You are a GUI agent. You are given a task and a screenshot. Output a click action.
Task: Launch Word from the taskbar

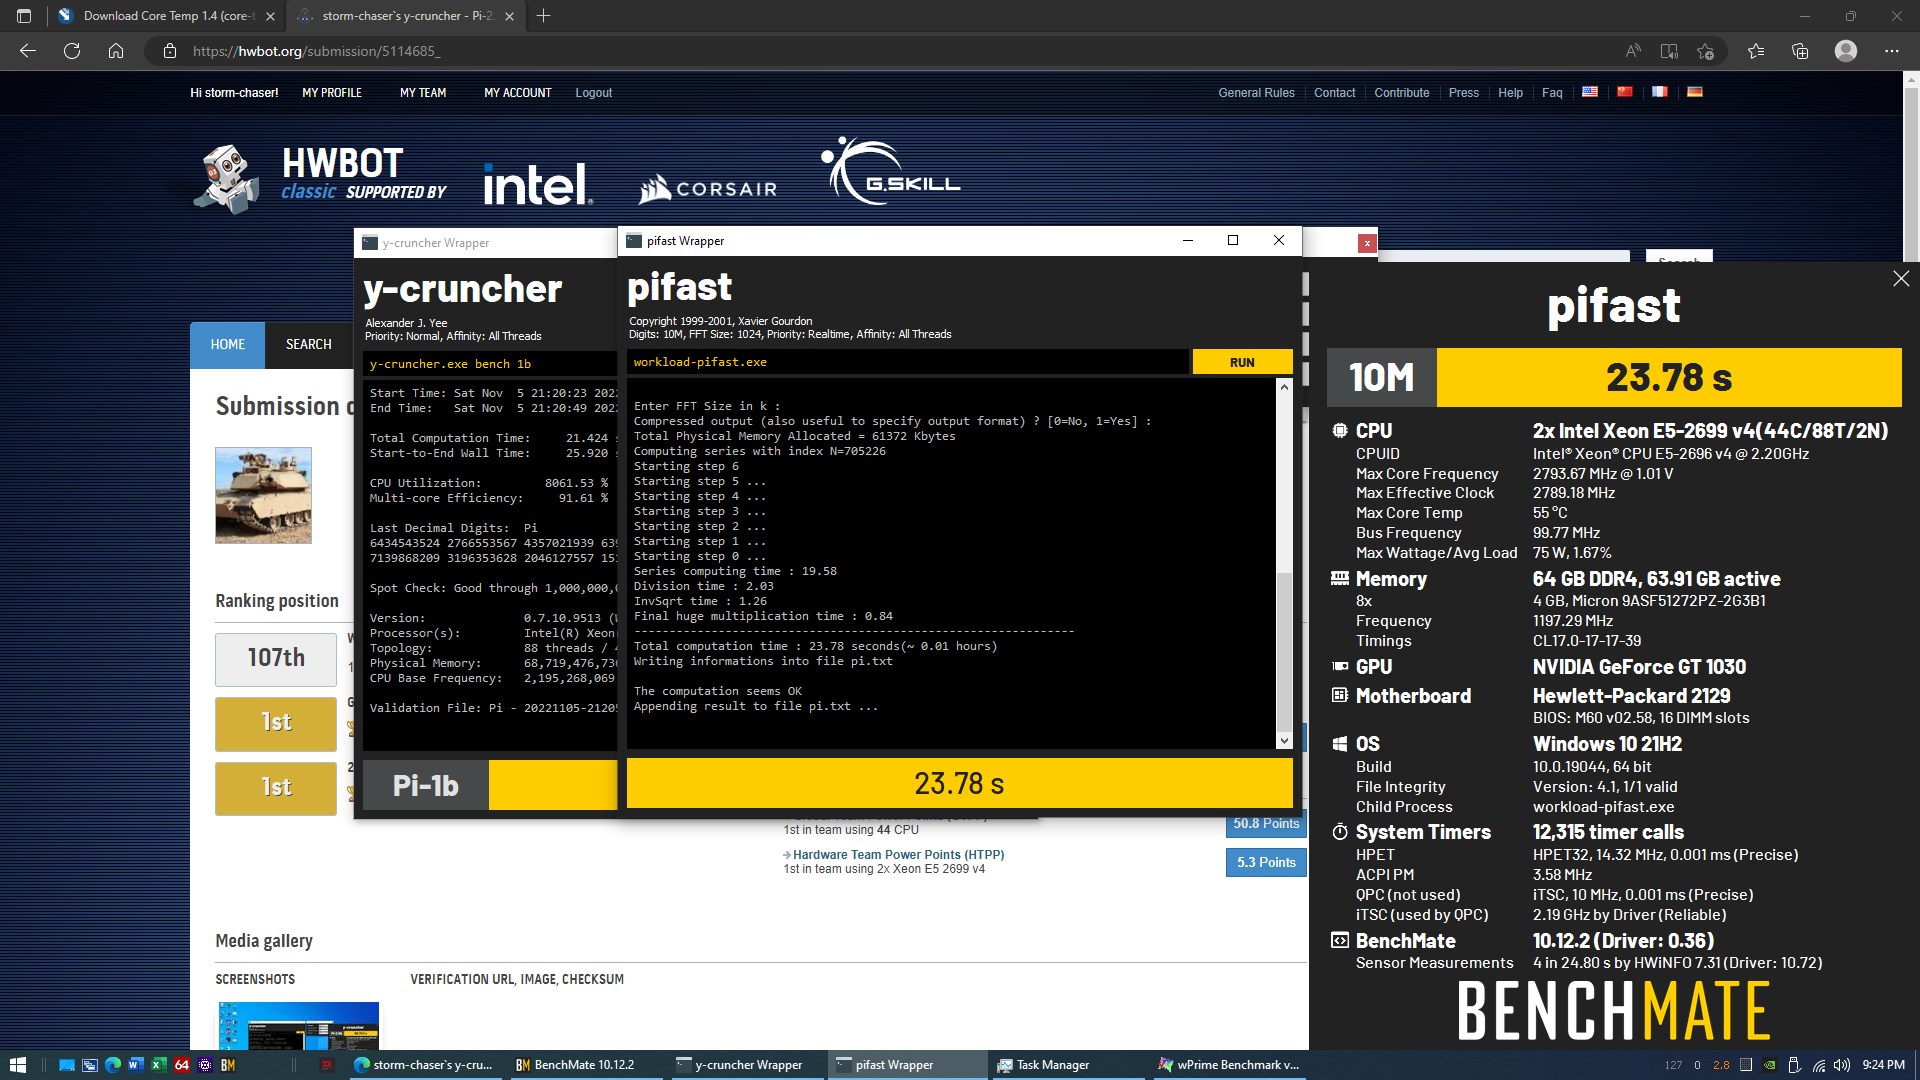pos(135,1065)
